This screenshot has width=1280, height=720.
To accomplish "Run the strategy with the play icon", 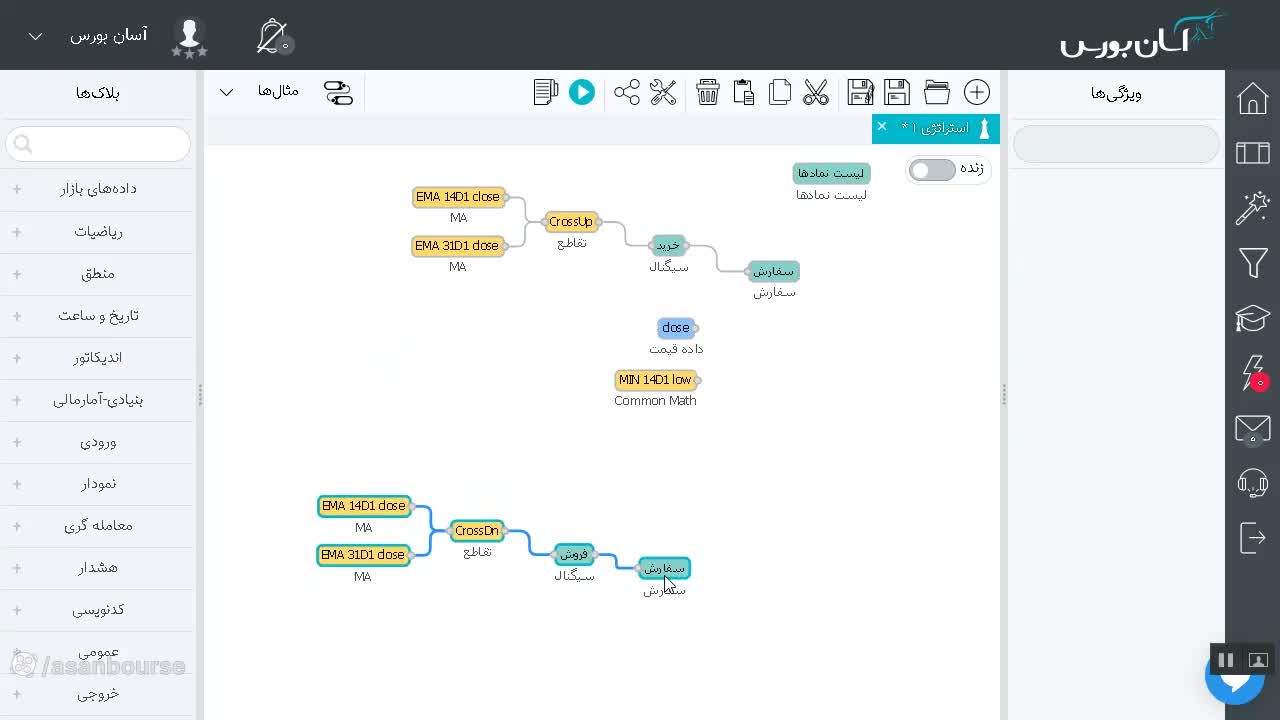I will click(581, 93).
